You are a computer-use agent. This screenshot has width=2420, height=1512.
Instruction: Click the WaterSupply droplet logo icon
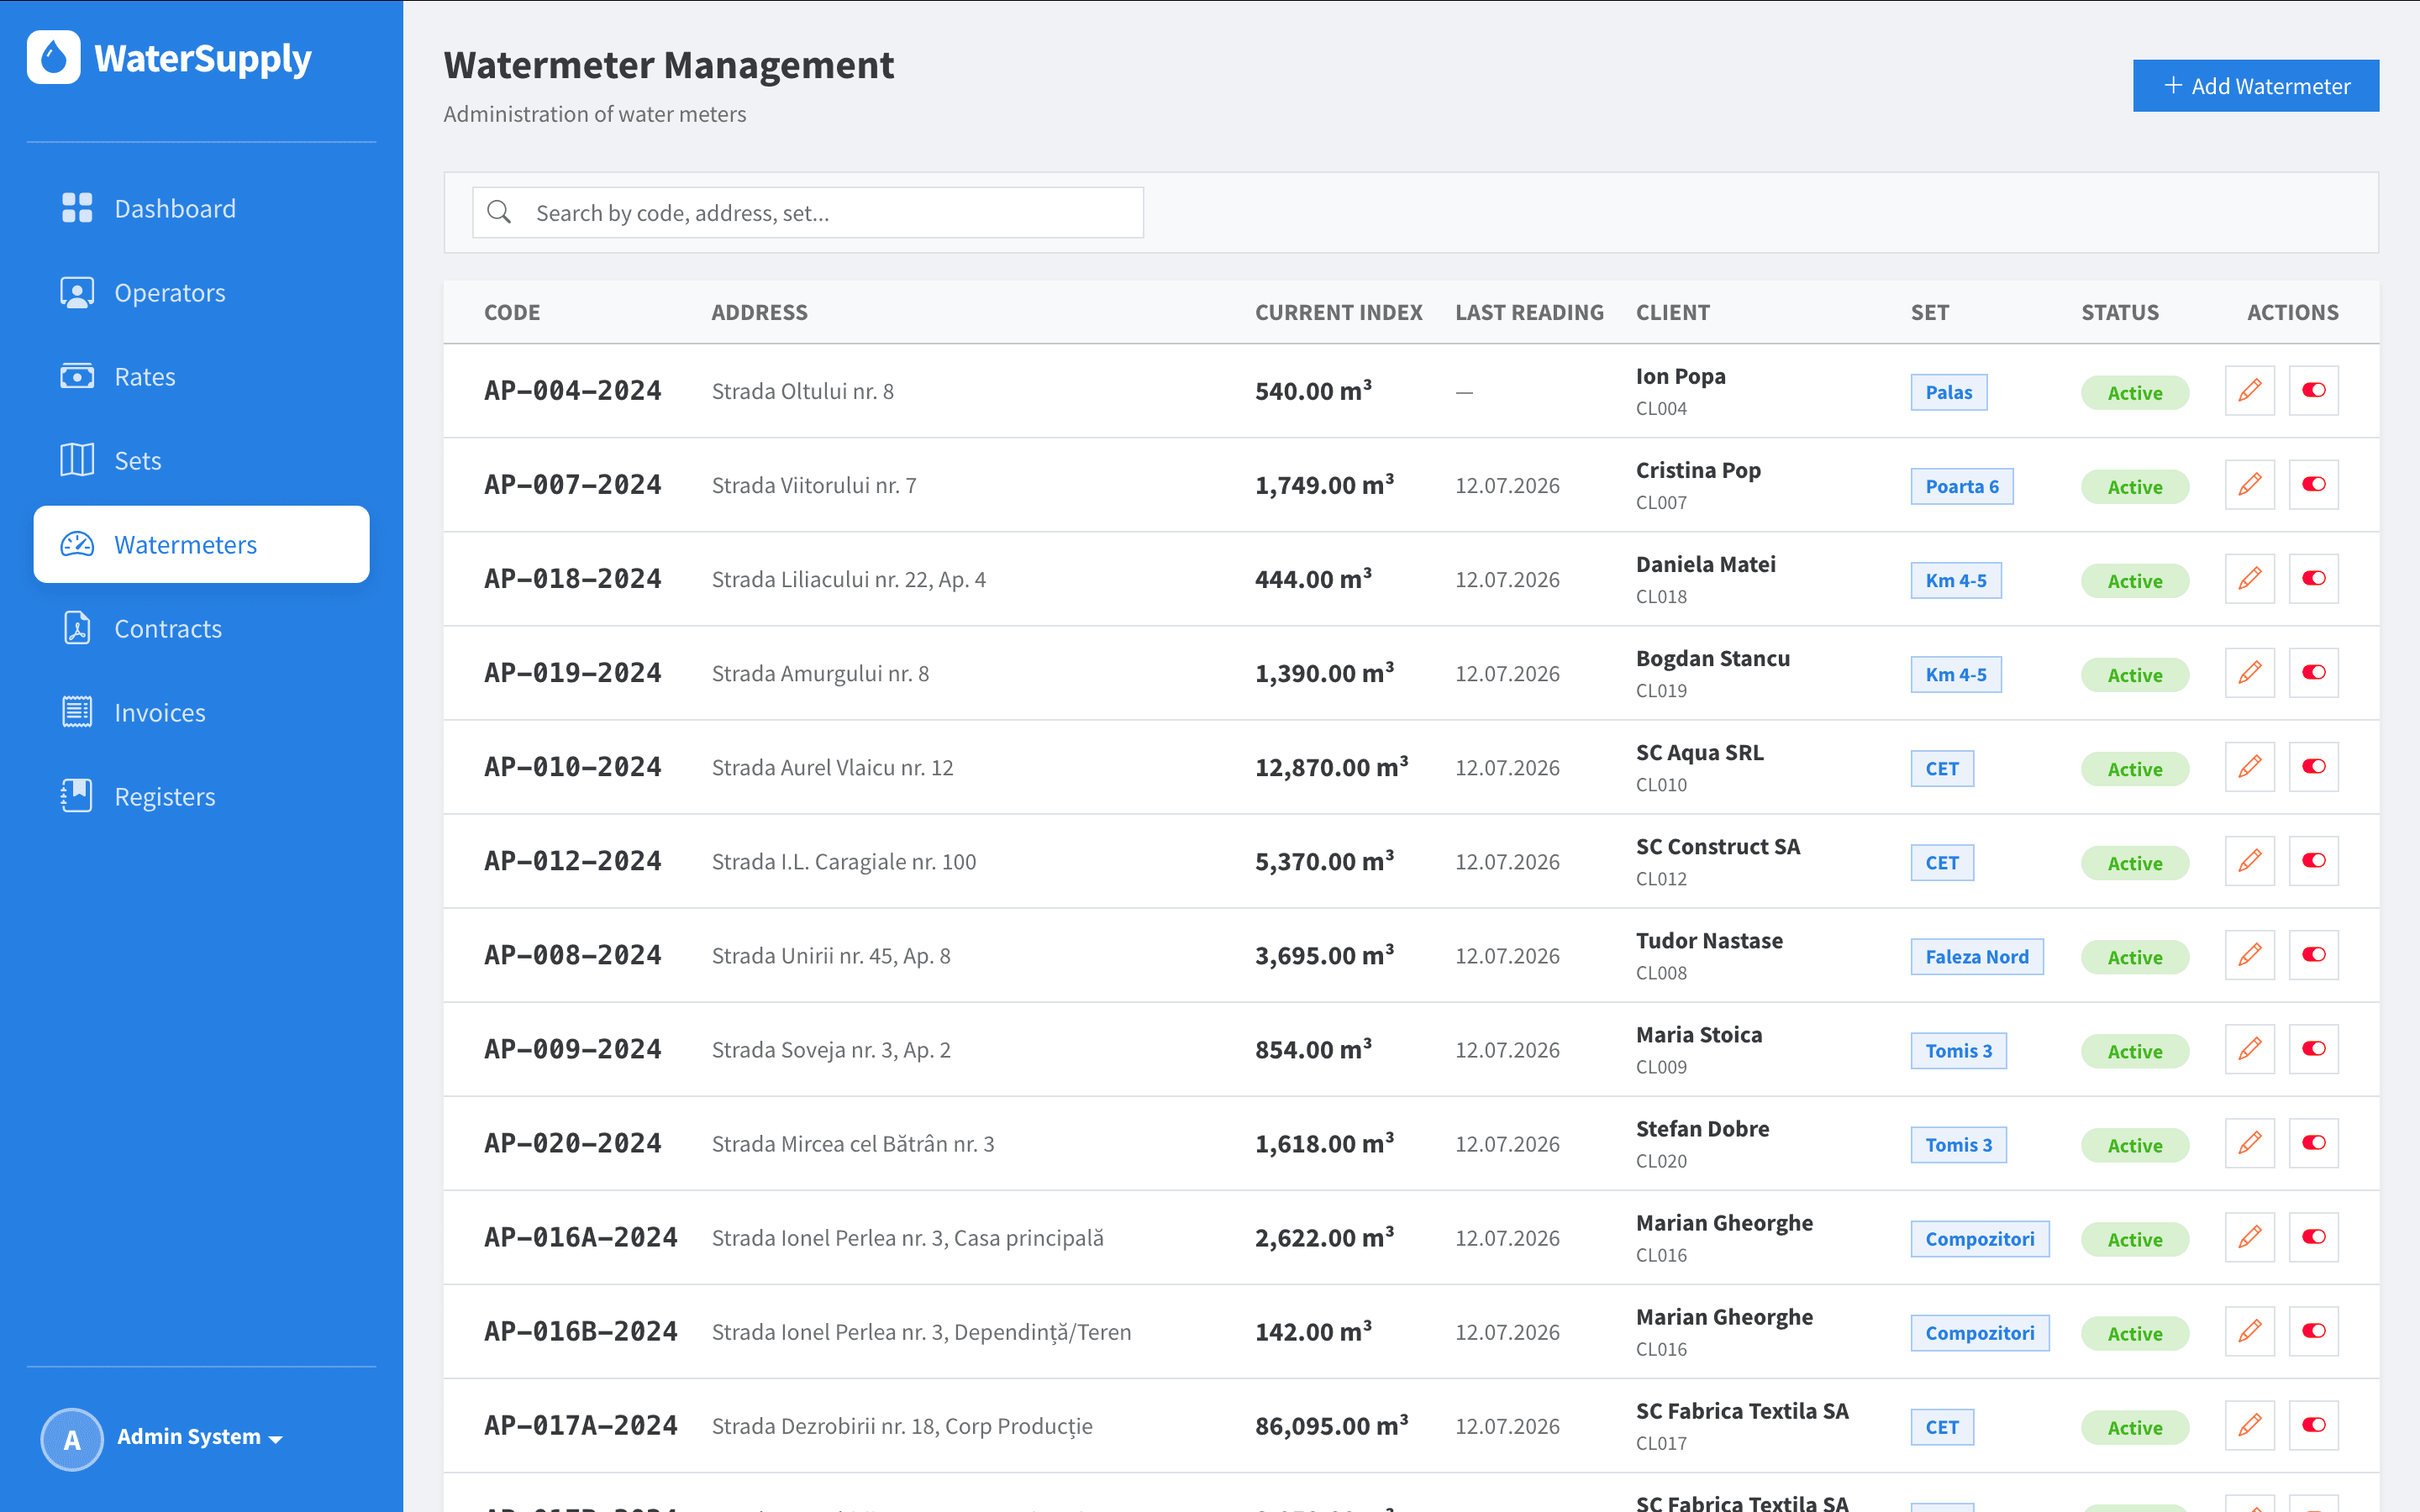(54, 57)
